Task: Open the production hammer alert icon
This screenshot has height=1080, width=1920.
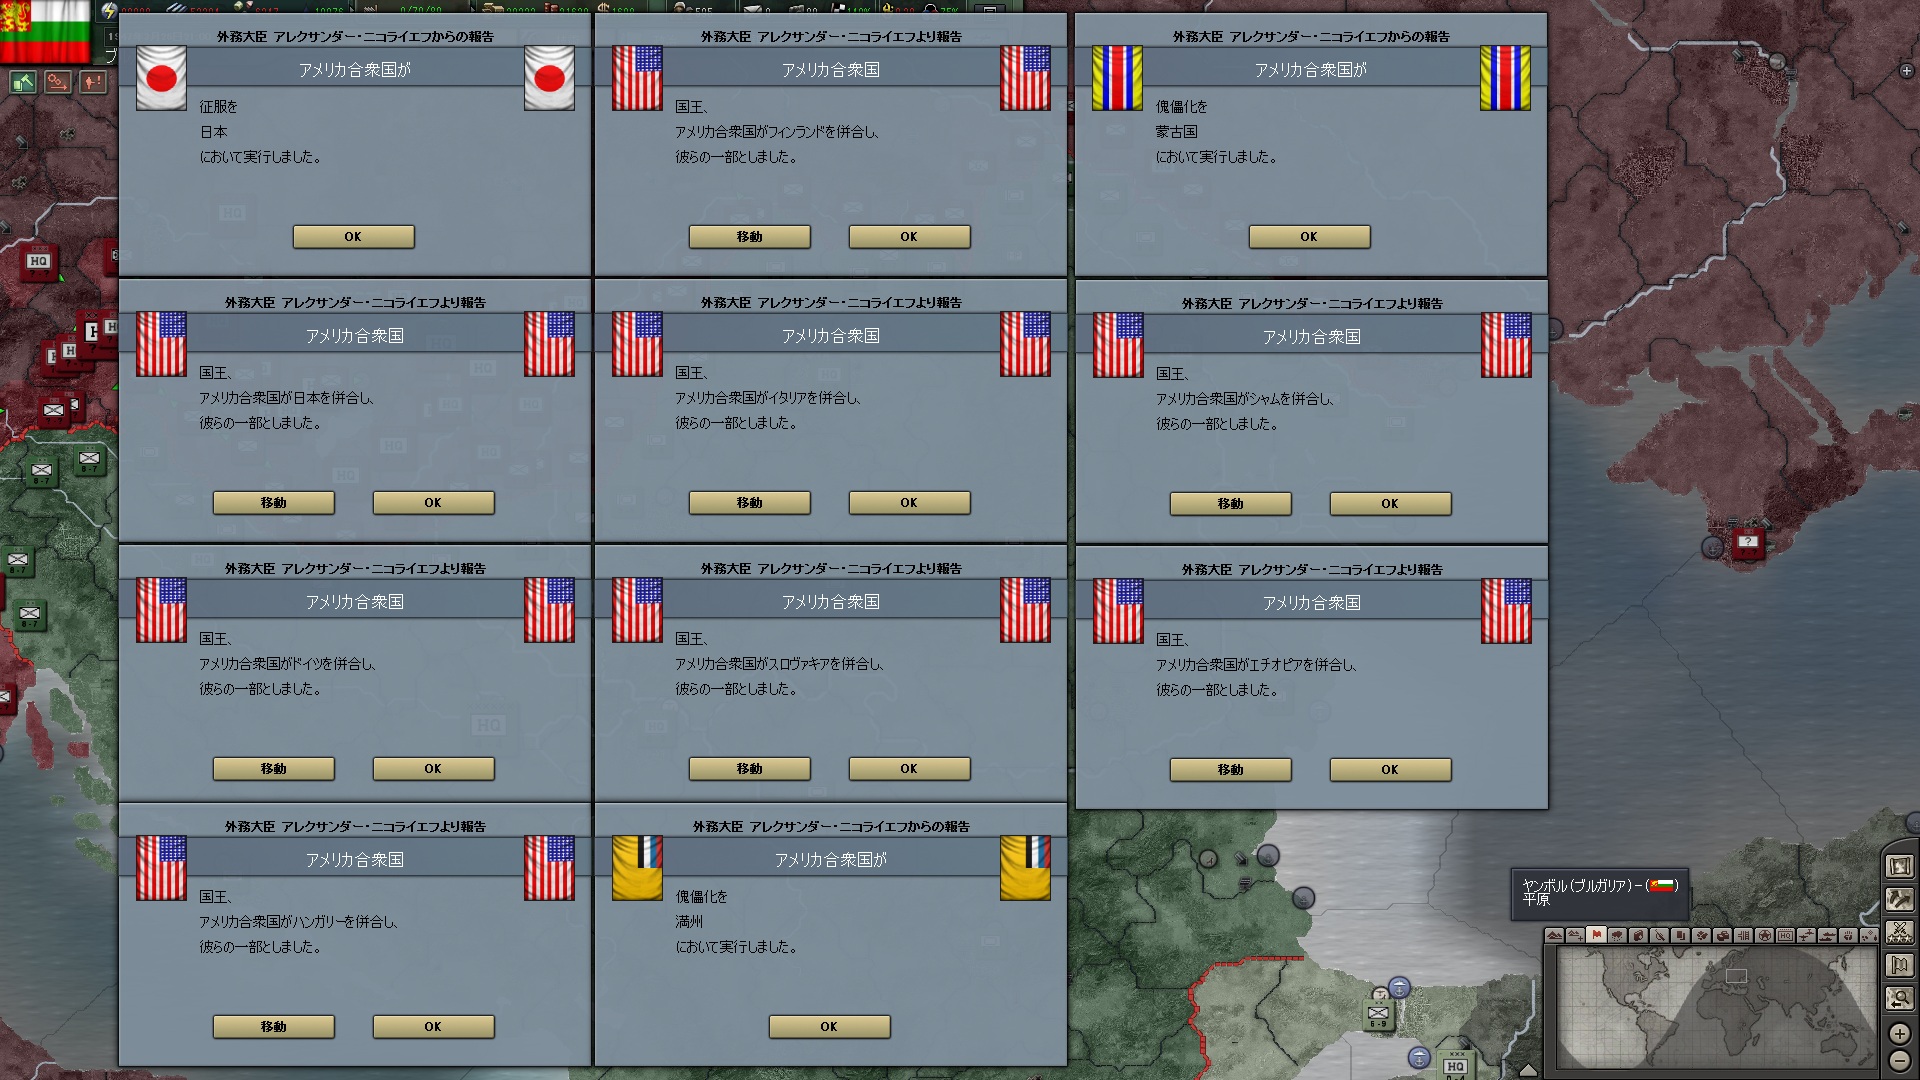Action: (23, 82)
